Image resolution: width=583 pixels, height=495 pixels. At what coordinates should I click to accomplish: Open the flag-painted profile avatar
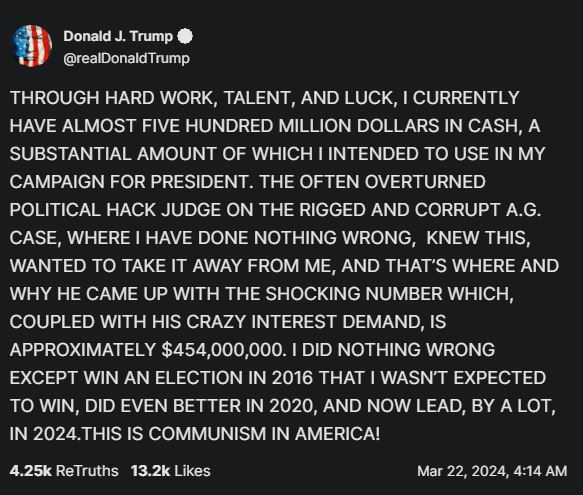[x=32, y=46]
